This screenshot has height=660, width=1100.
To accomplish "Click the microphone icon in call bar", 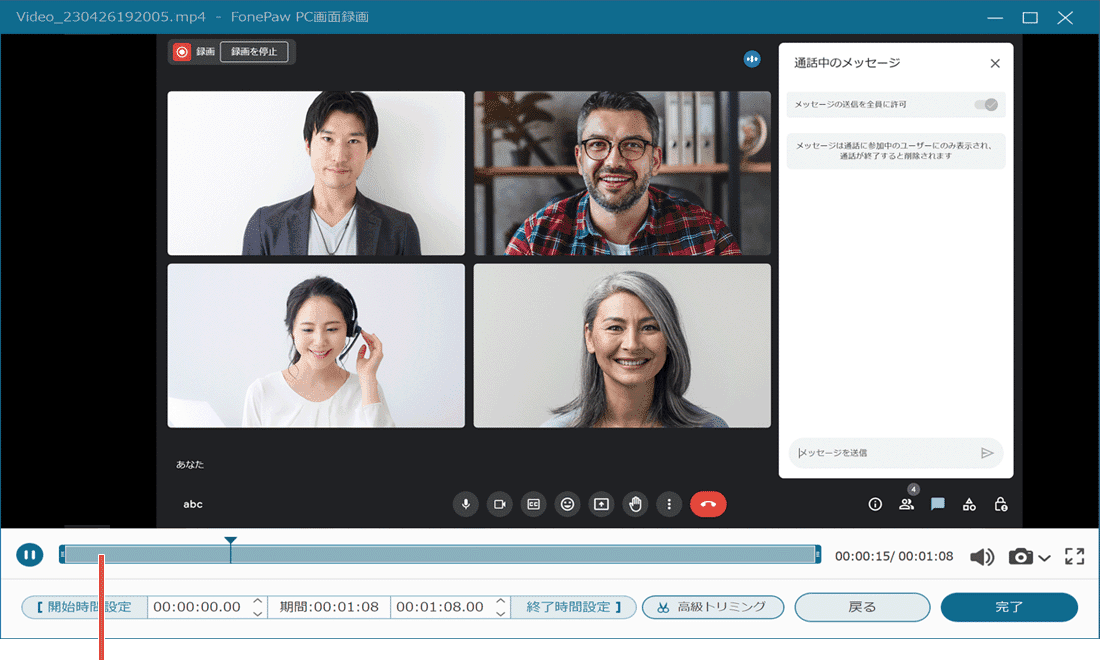I will tap(465, 504).
